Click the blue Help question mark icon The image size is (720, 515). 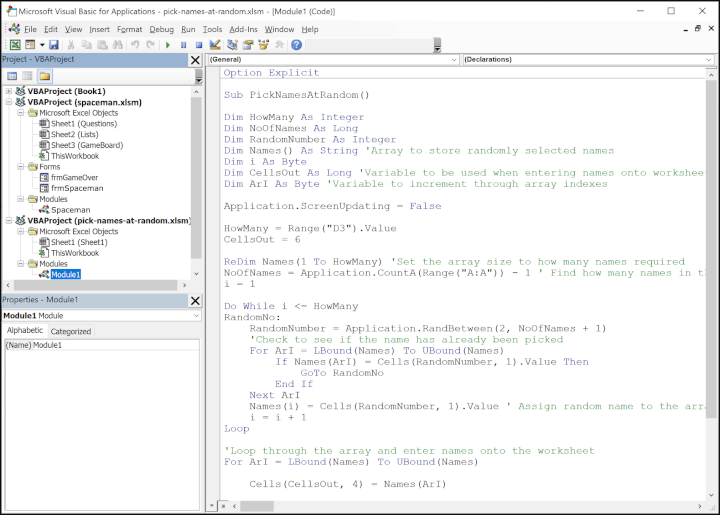point(296,45)
